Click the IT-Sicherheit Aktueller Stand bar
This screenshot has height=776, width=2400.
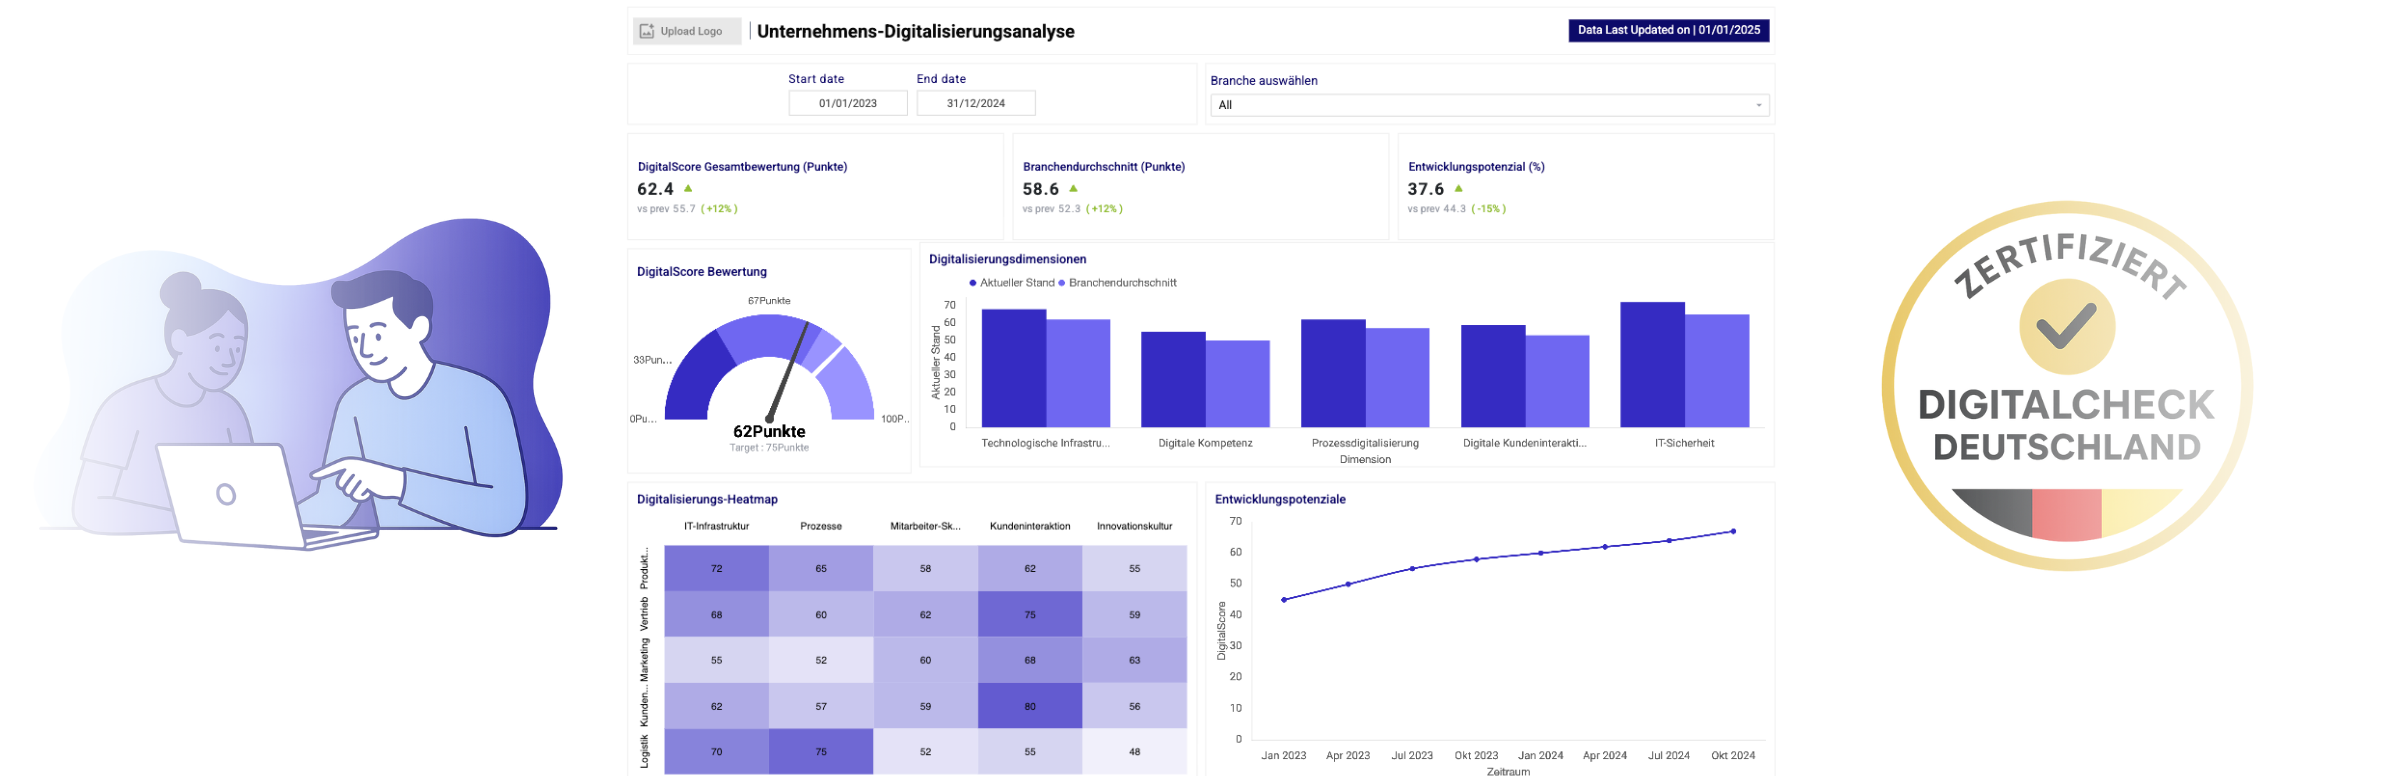coord(1652,365)
